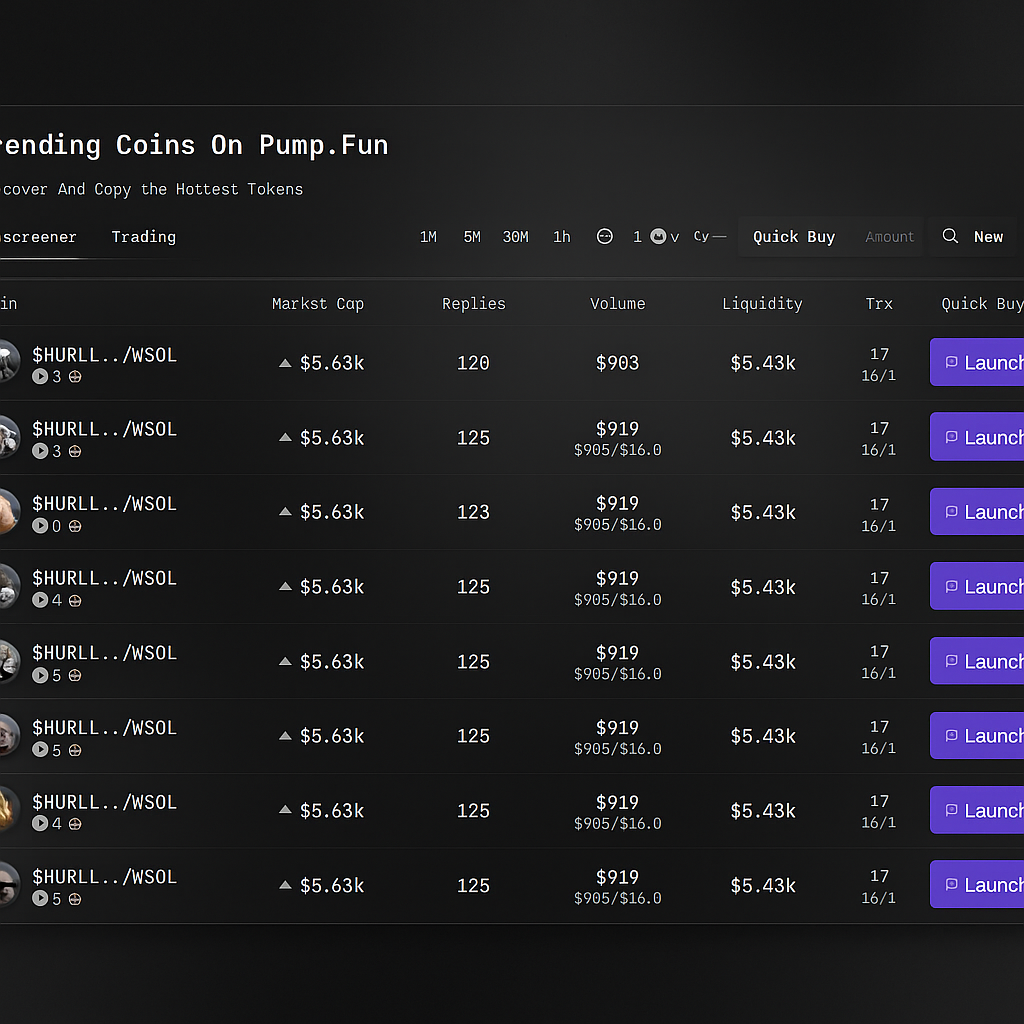The image size is (1024, 1024).
Task: Click the globe icon in the golden avatar row
Action: pos(75,824)
